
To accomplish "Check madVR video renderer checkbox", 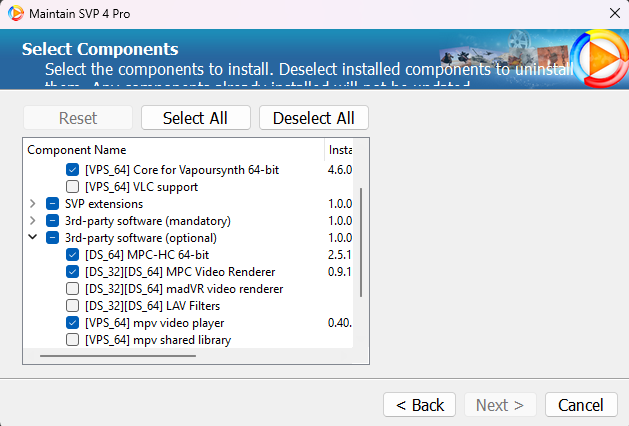I will [73, 289].
